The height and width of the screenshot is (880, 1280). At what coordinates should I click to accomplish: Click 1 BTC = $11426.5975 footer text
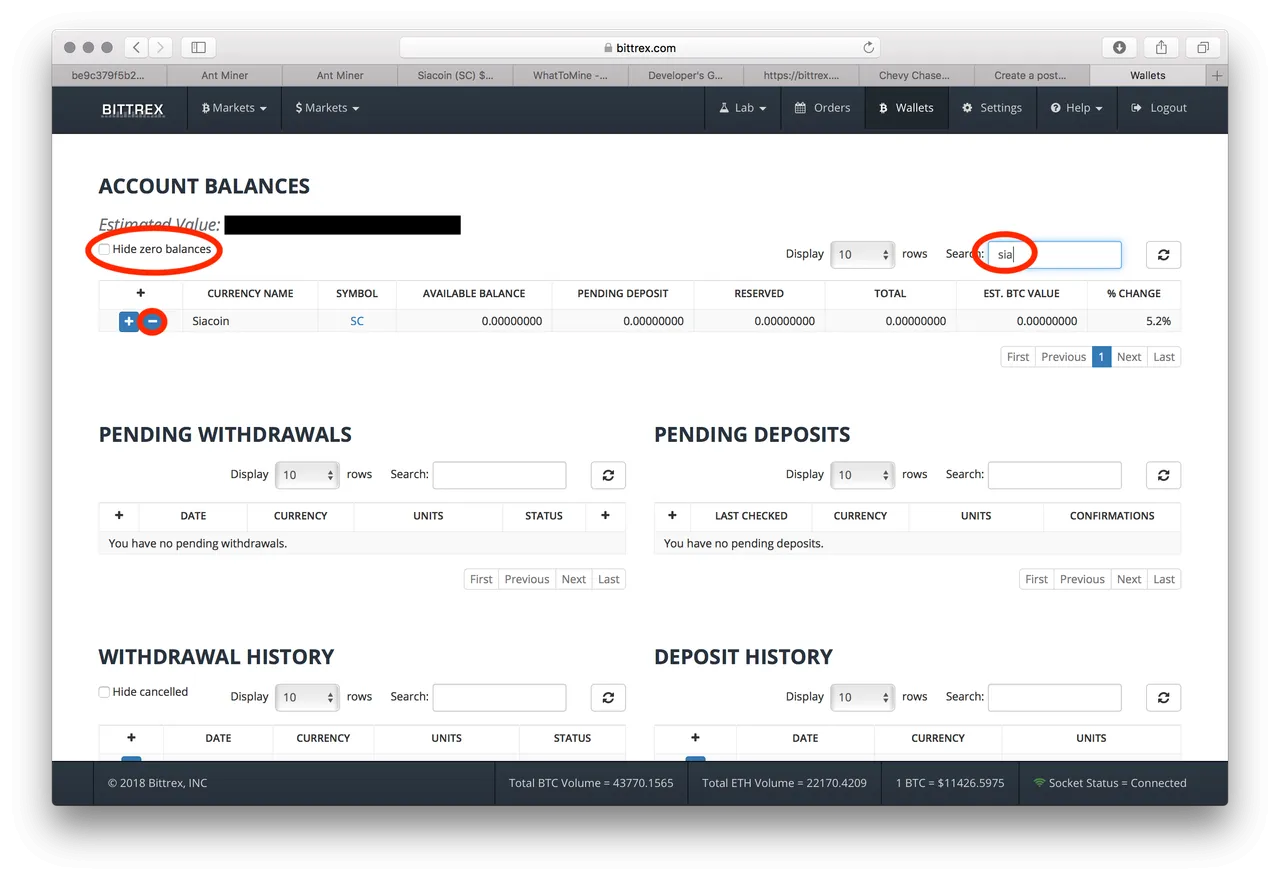pyautogui.click(x=950, y=783)
